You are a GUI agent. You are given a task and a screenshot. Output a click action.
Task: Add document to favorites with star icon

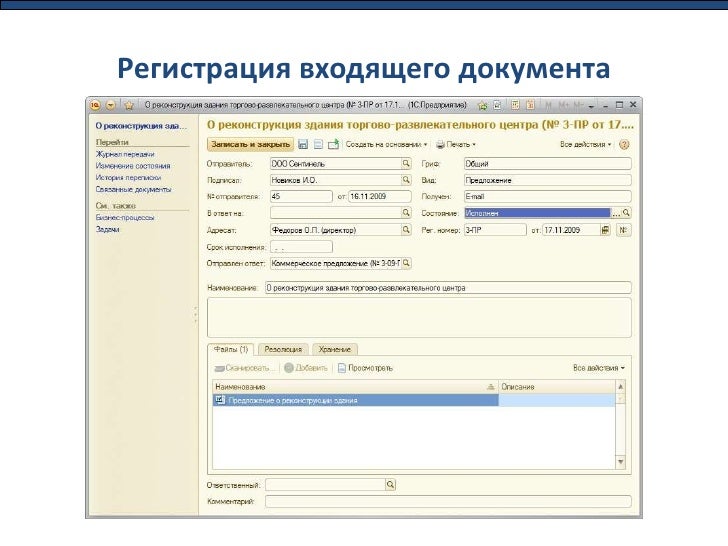click(129, 105)
